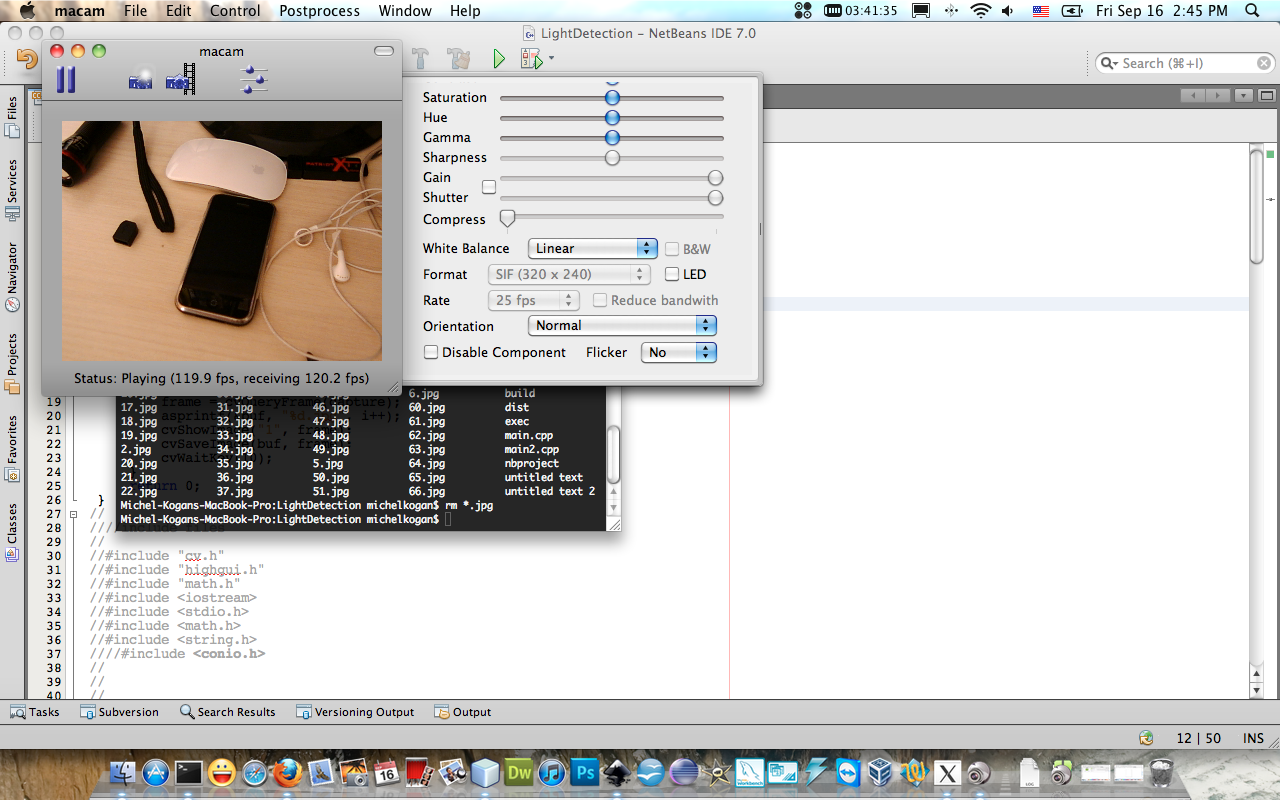Open the Edit menu

178,11
